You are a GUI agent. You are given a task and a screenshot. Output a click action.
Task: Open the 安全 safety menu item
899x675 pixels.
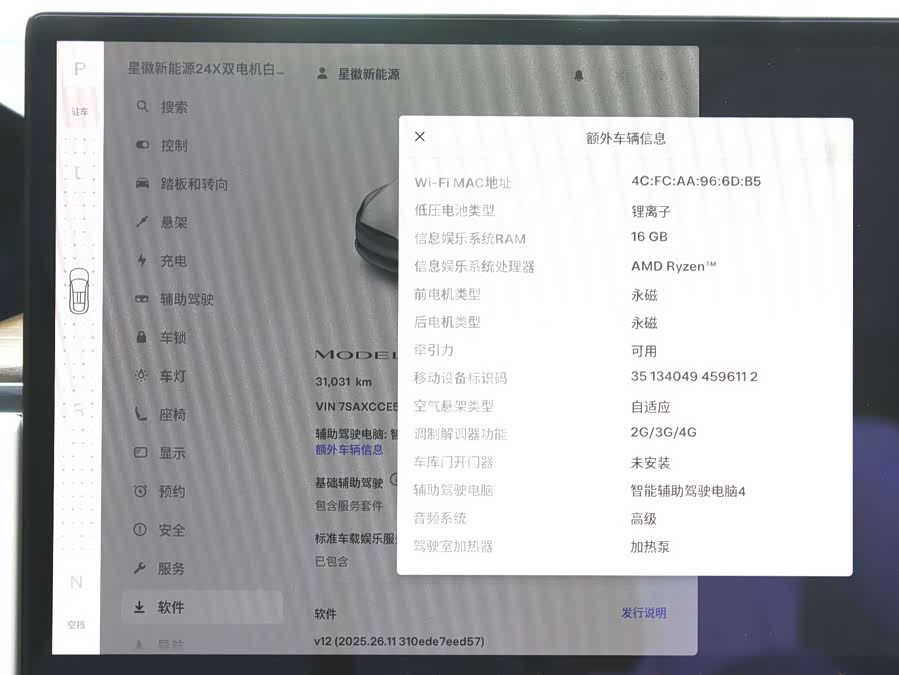(x=171, y=530)
